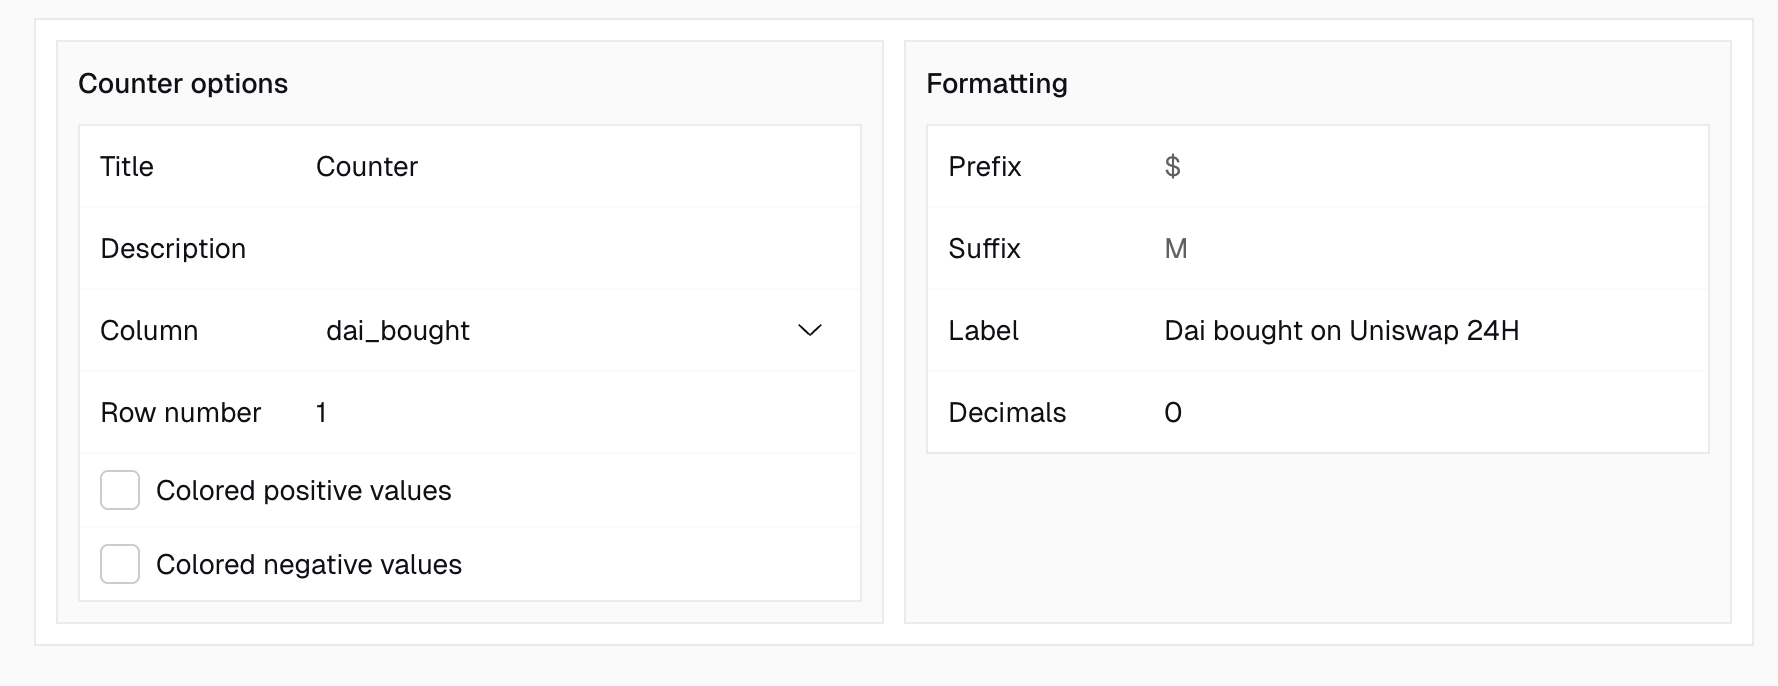
Task: Click the "Row number" field label
Action: 180,412
